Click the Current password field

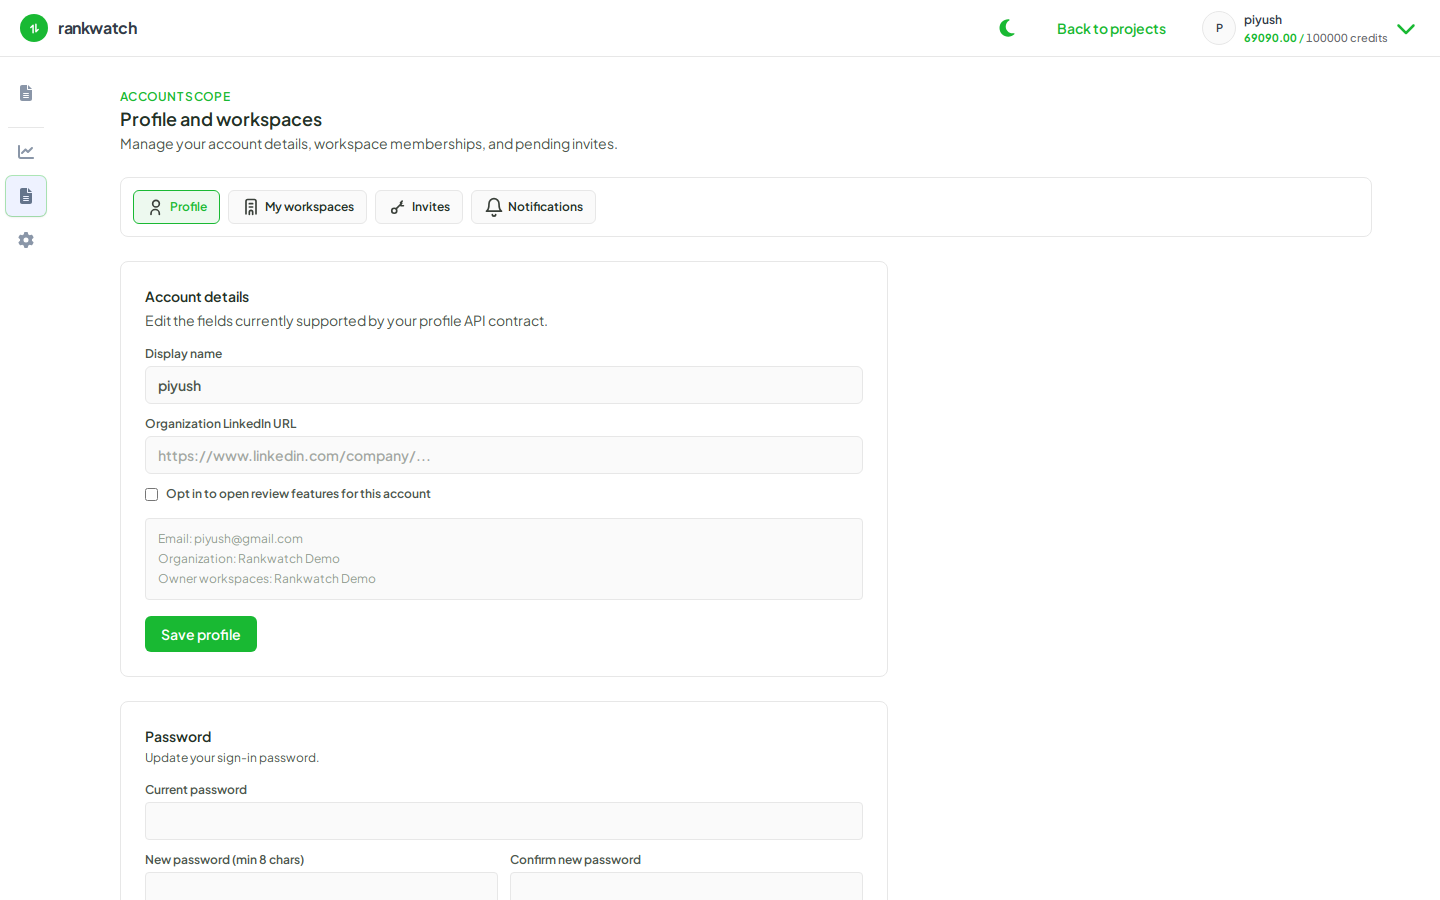tap(504, 821)
